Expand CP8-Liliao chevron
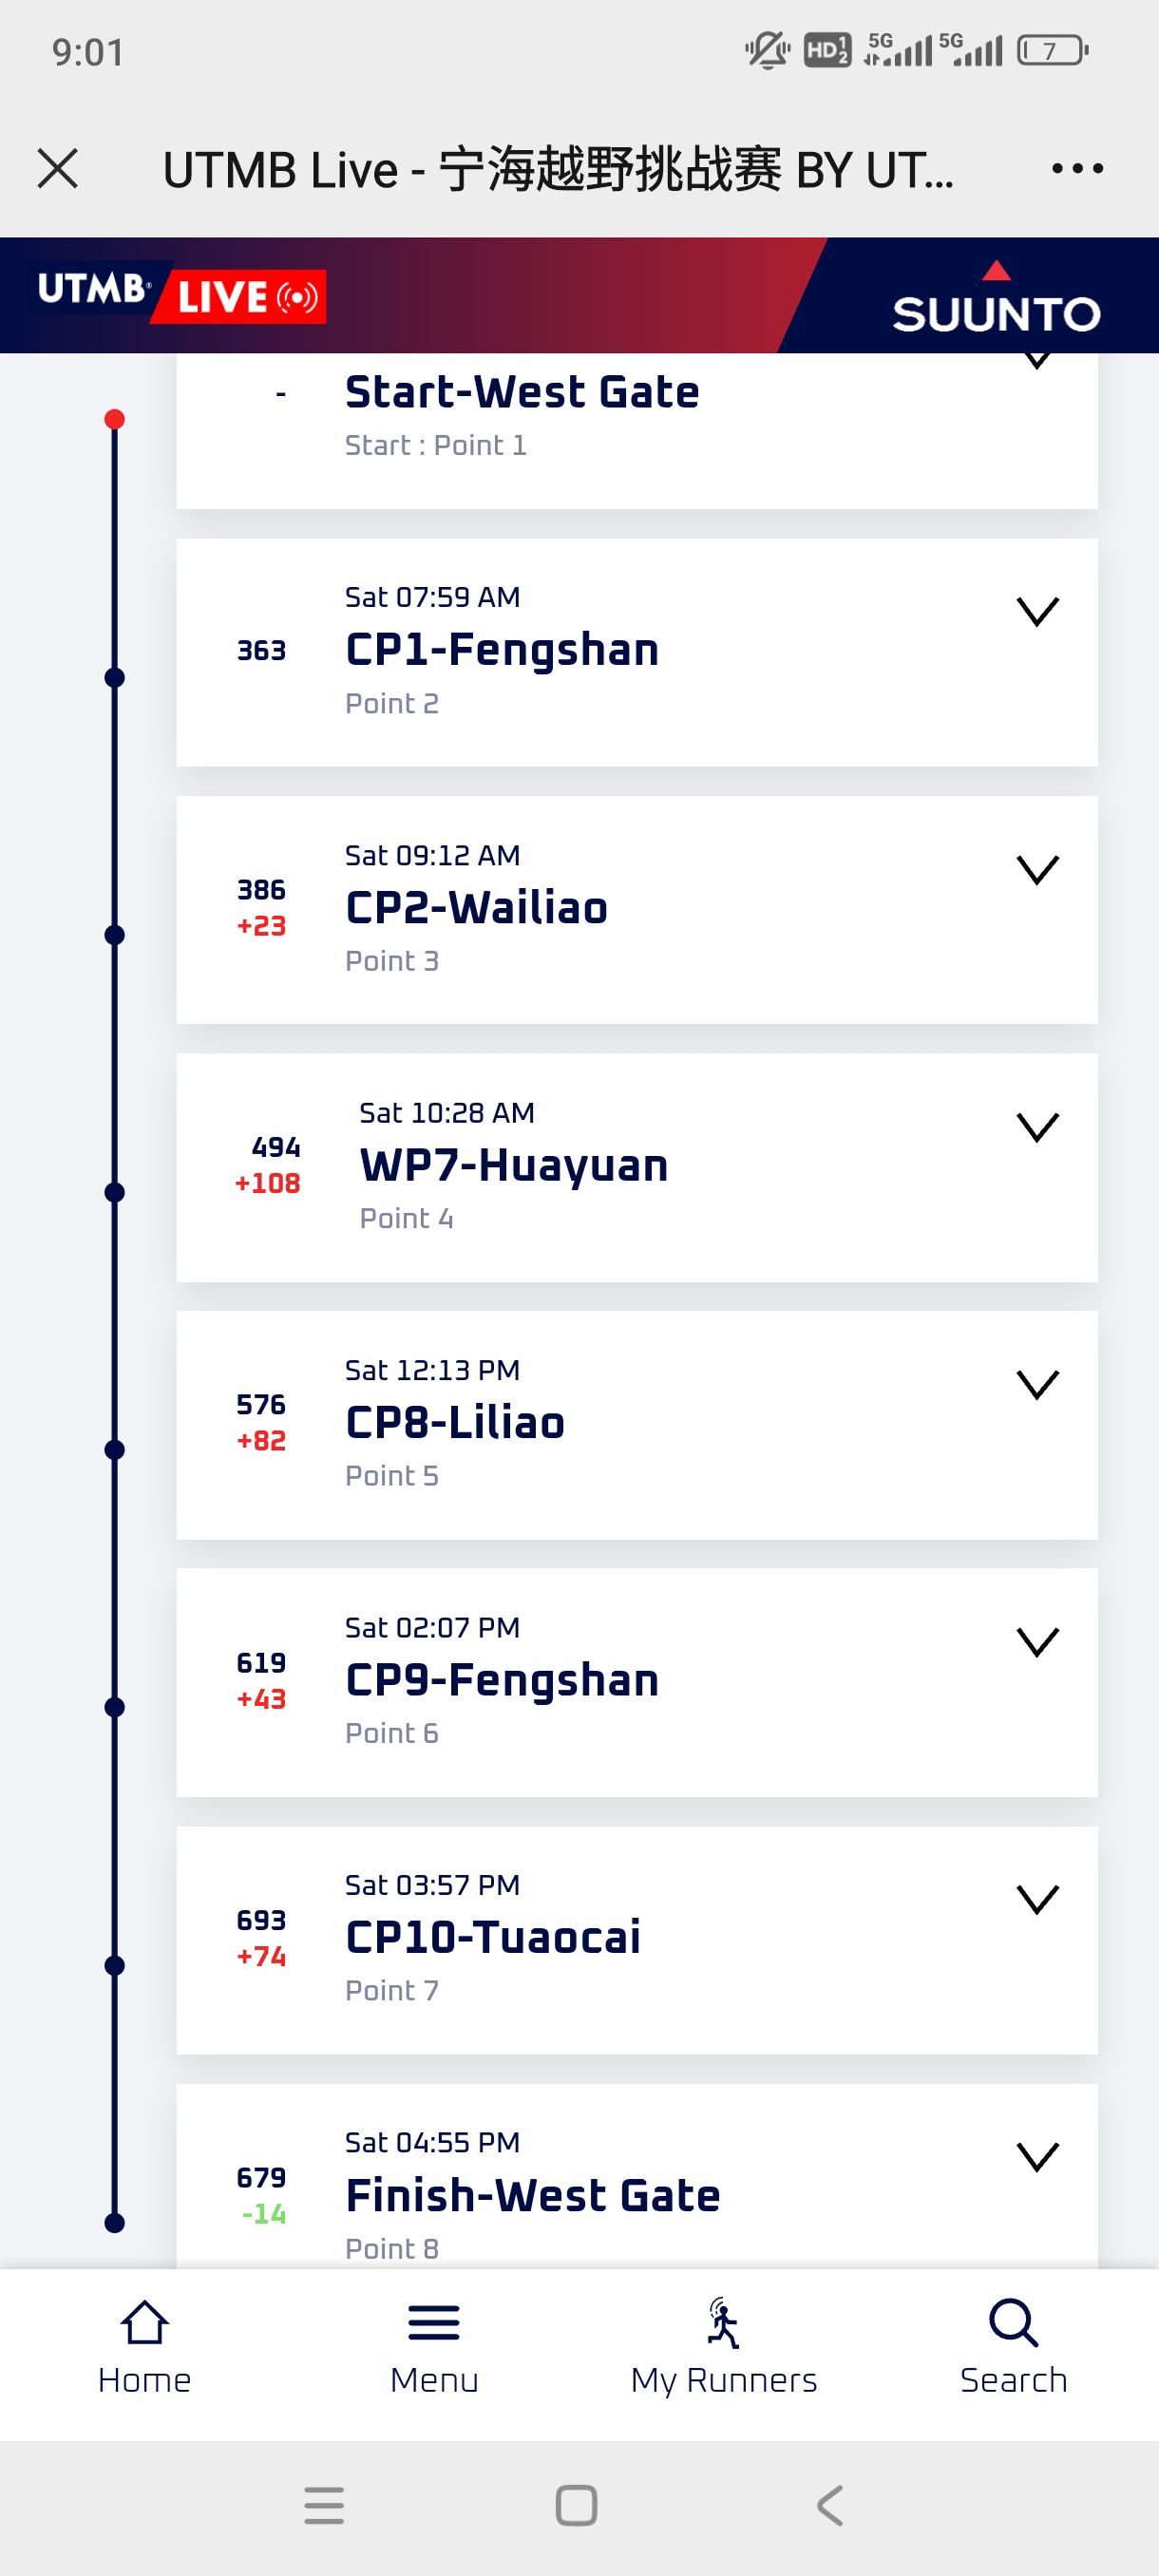 (x=1037, y=1384)
